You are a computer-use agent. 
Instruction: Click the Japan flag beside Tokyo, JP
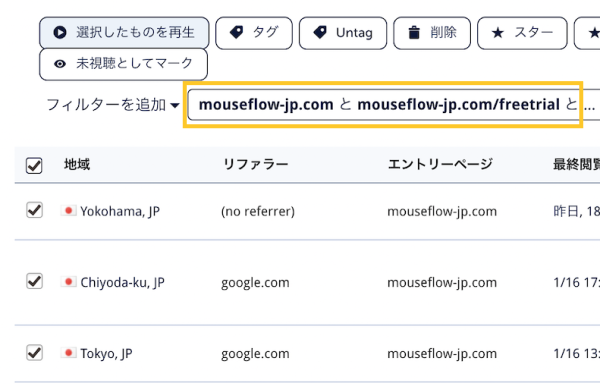click(x=68, y=353)
